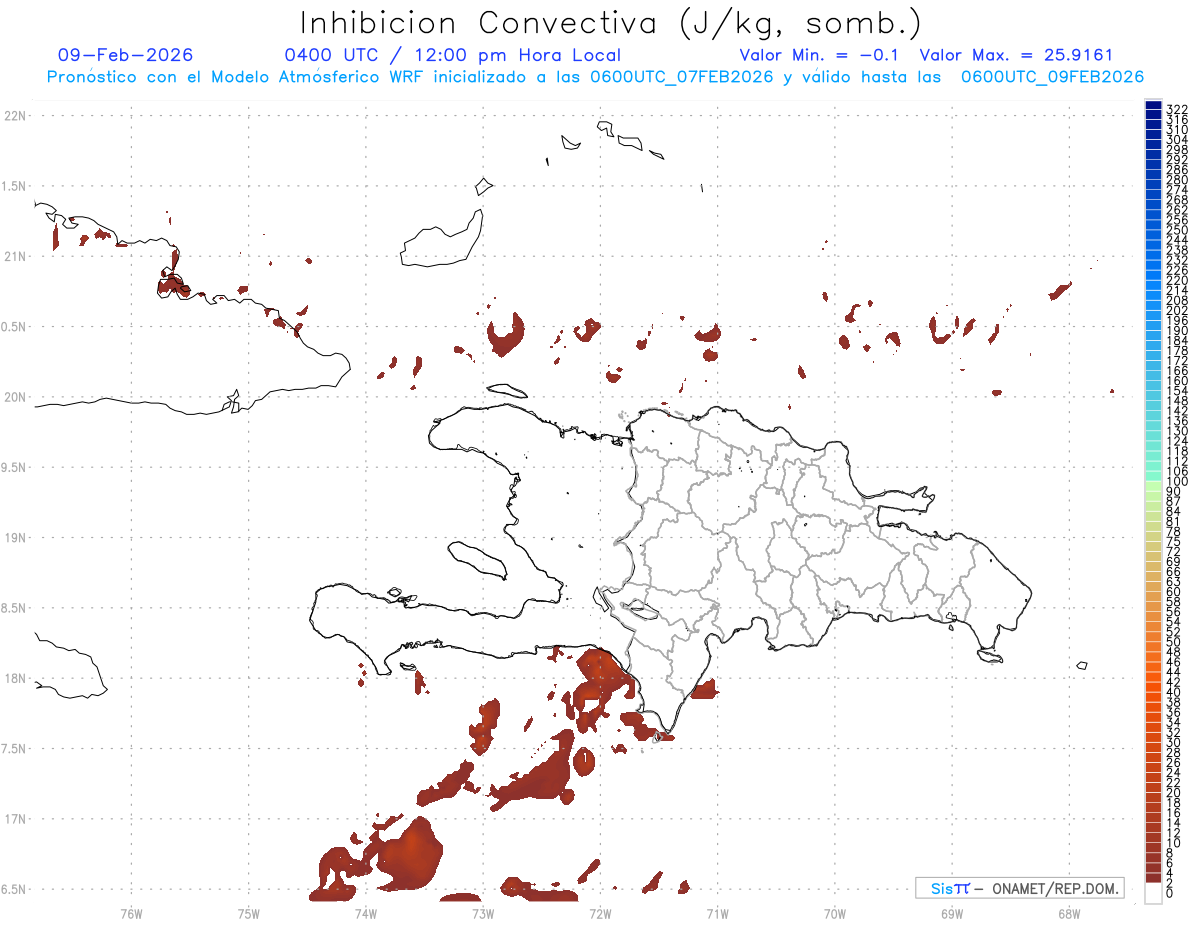Click the "76W" longitude label

pyautogui.click(x=131, y=913)
